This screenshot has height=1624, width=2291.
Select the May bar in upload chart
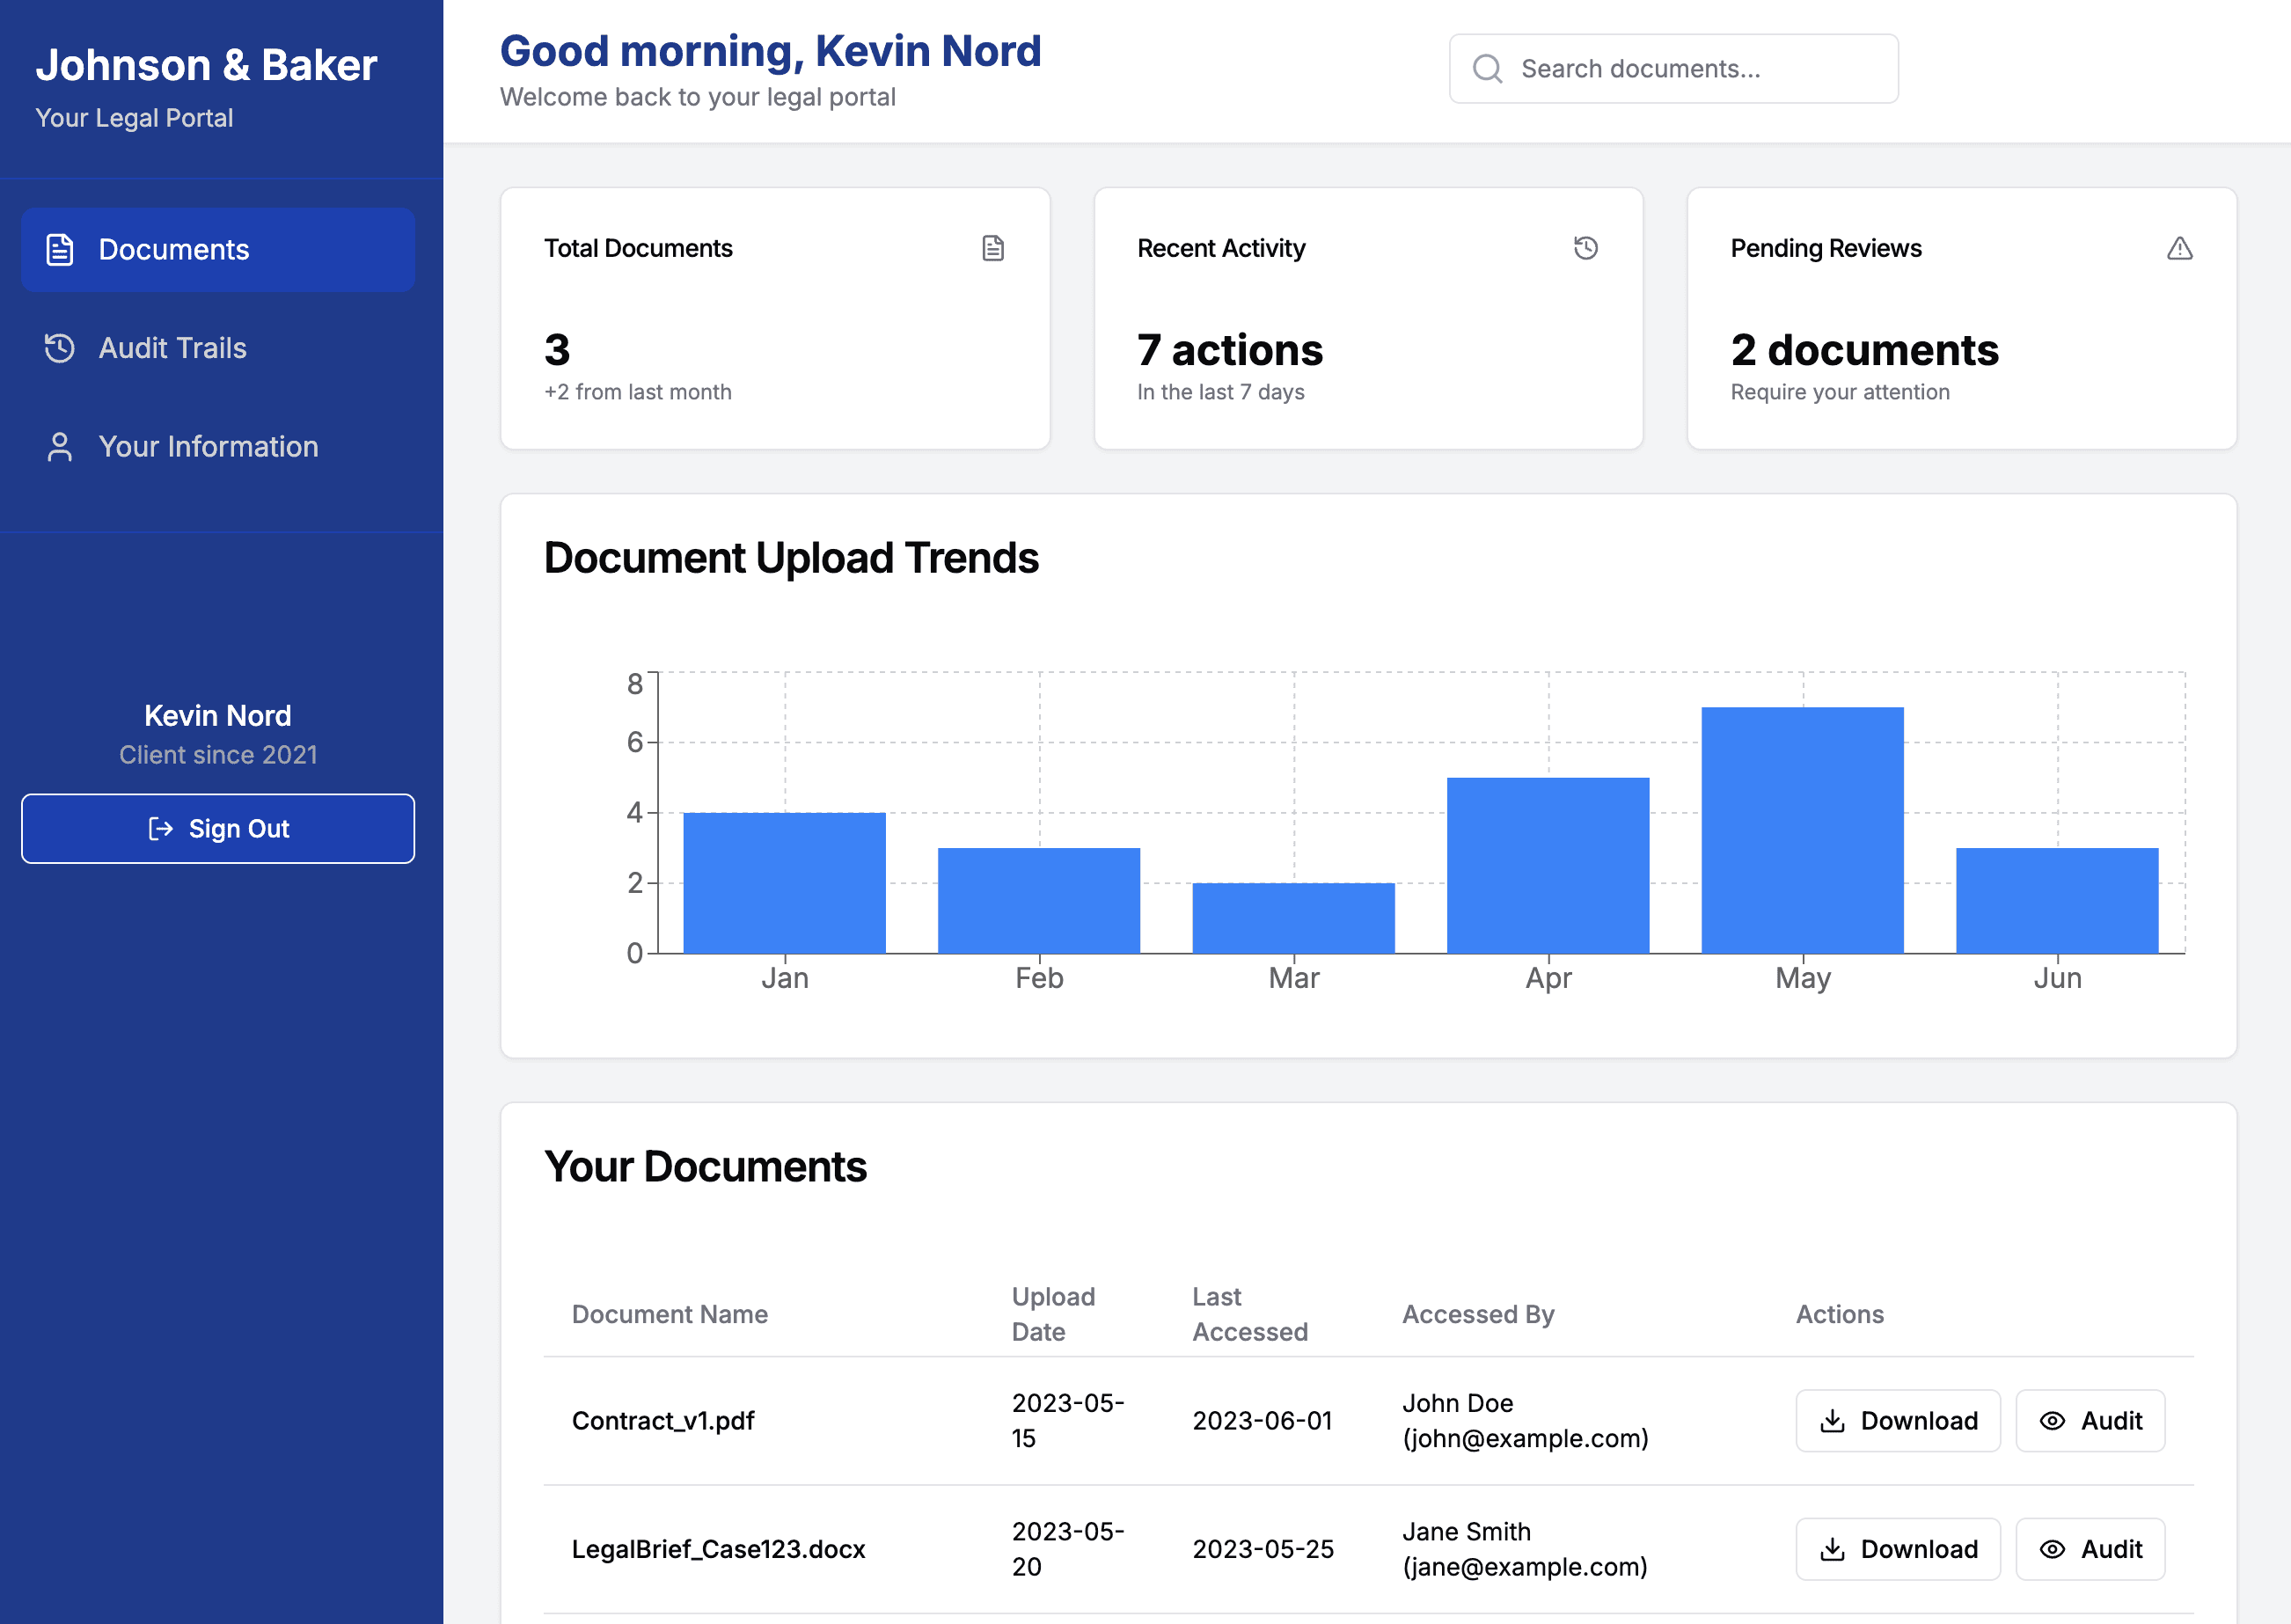(x=1803, y=831)
